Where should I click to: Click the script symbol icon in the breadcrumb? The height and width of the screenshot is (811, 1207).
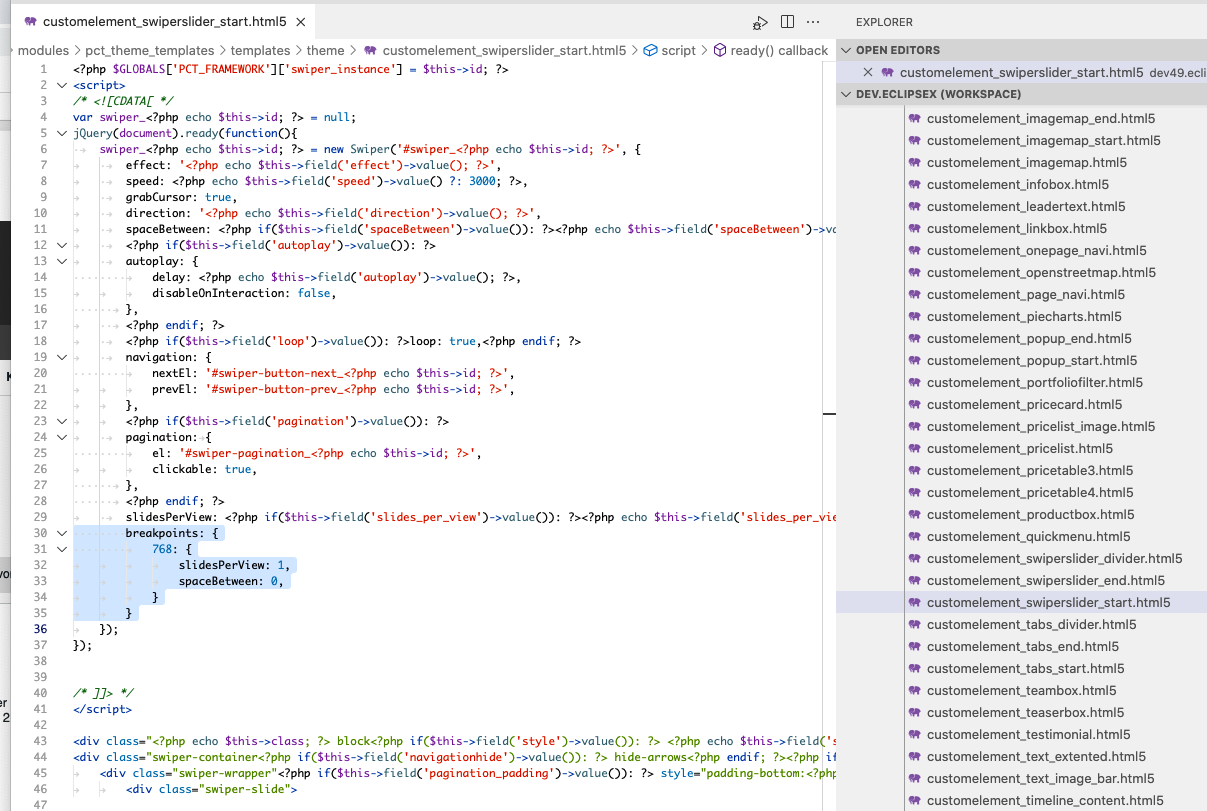click(650, 50)
